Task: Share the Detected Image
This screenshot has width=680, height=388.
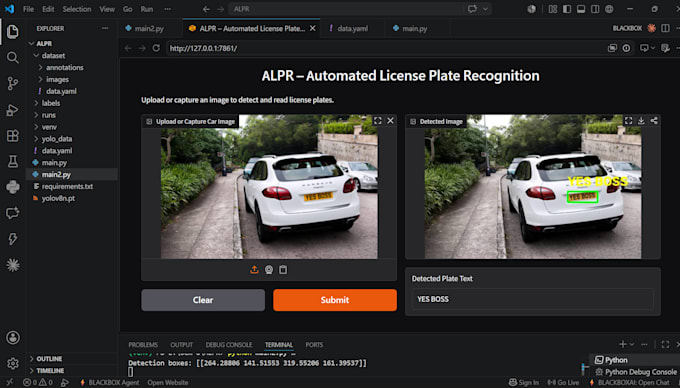Action: tap(654, 121)
